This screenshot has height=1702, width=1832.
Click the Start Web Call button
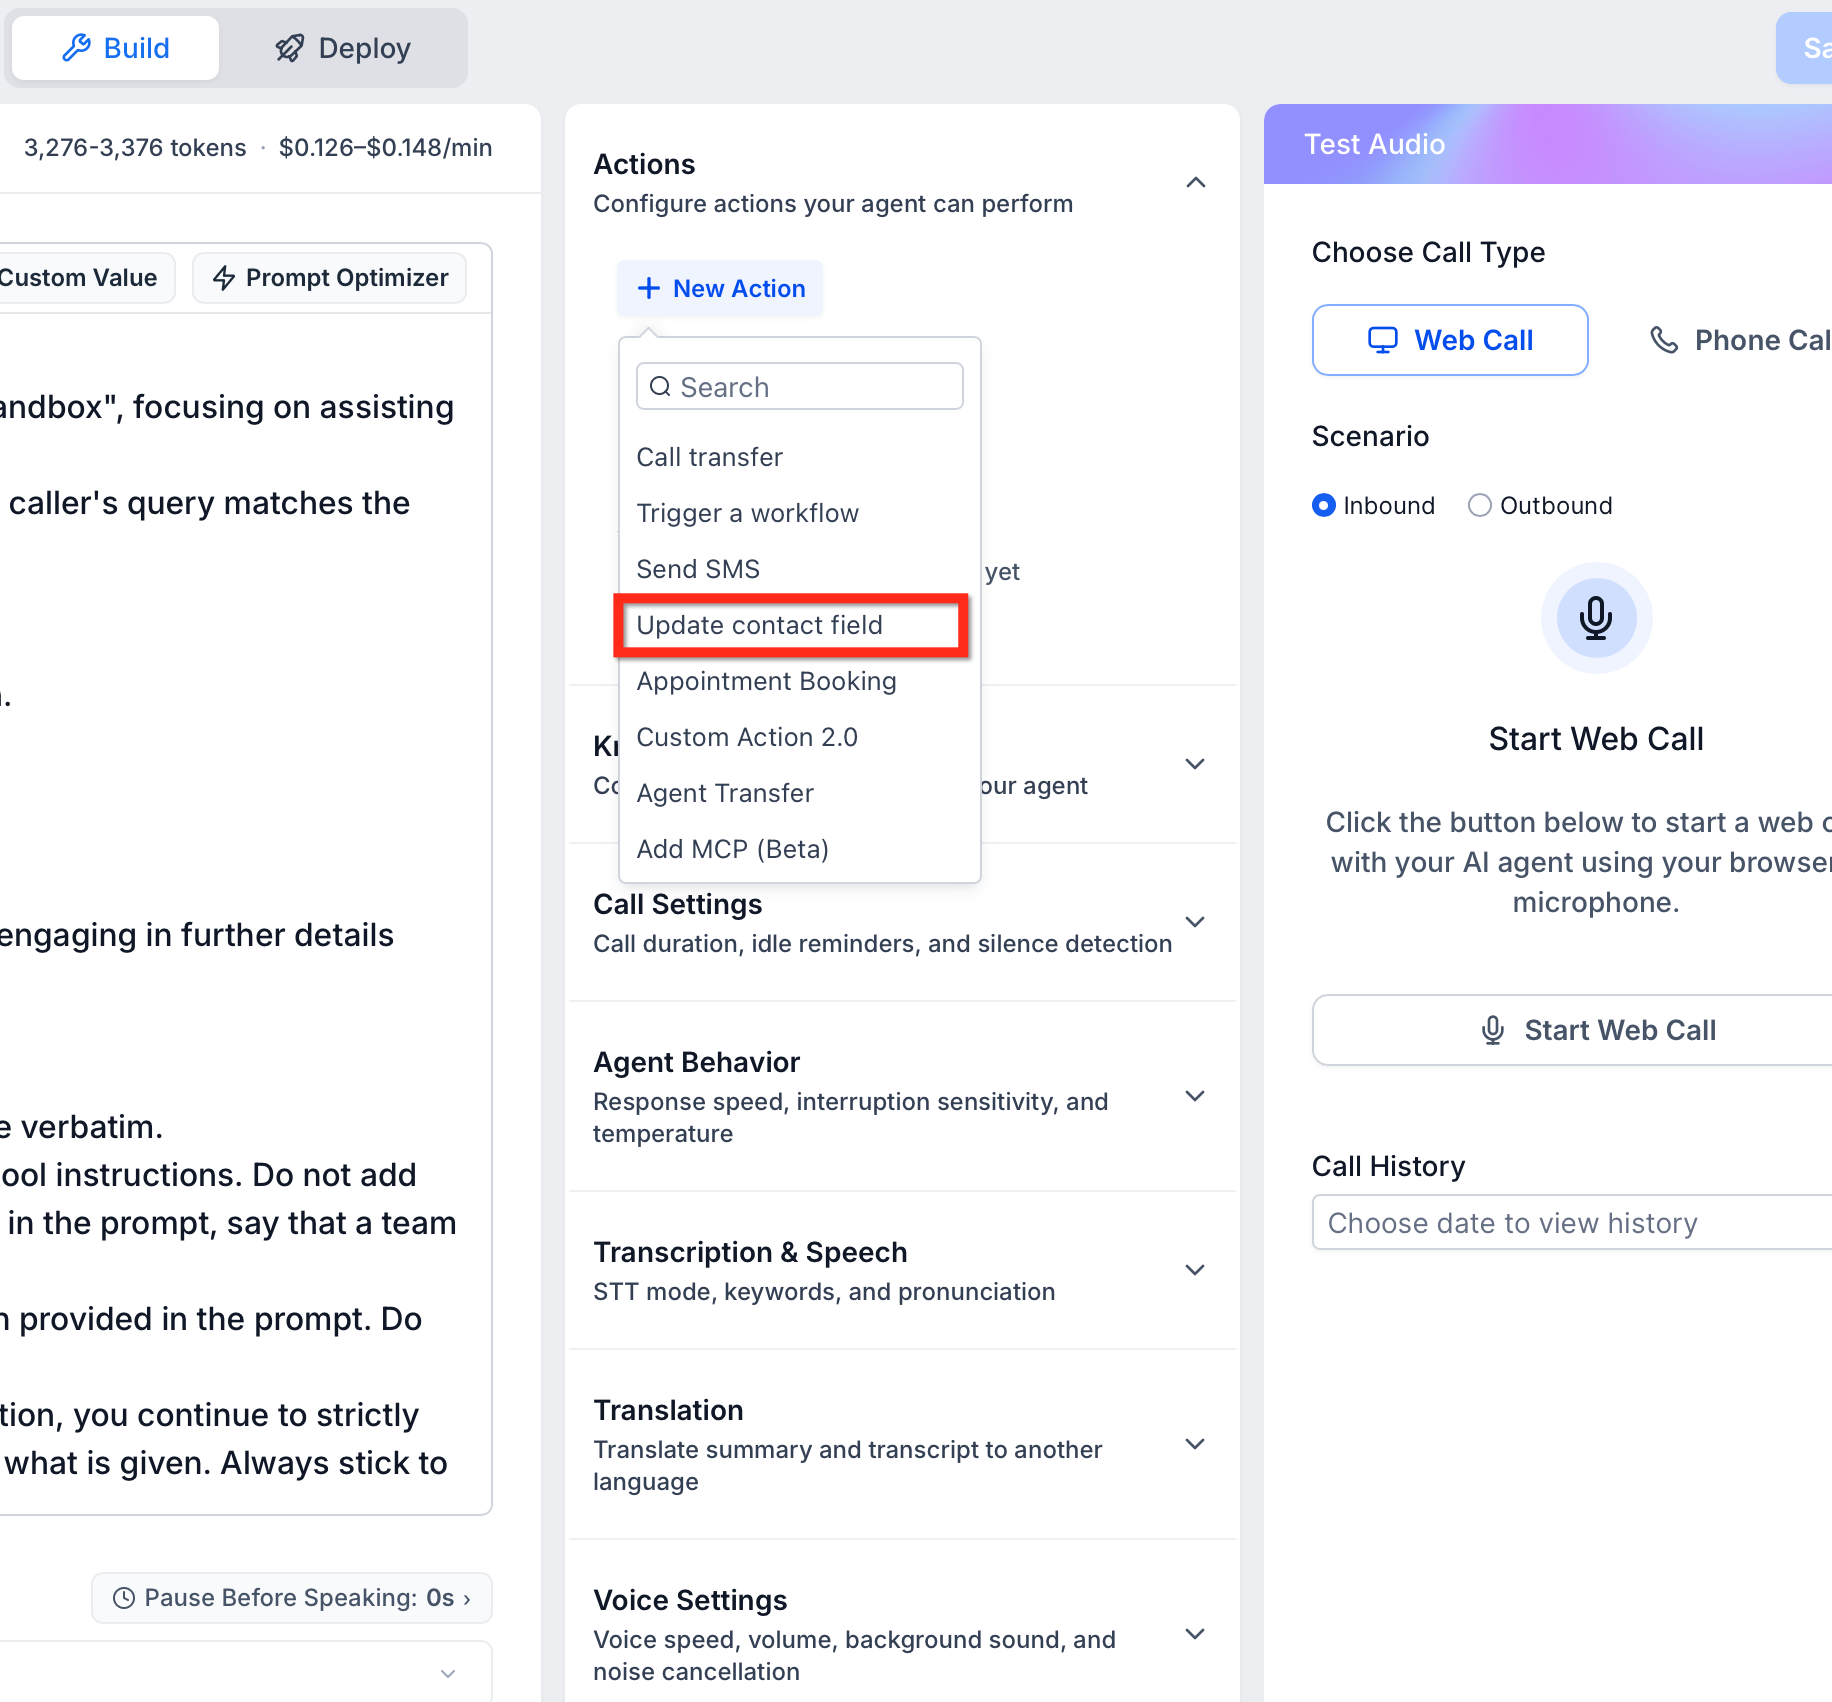click(x=1596, y=1030)
